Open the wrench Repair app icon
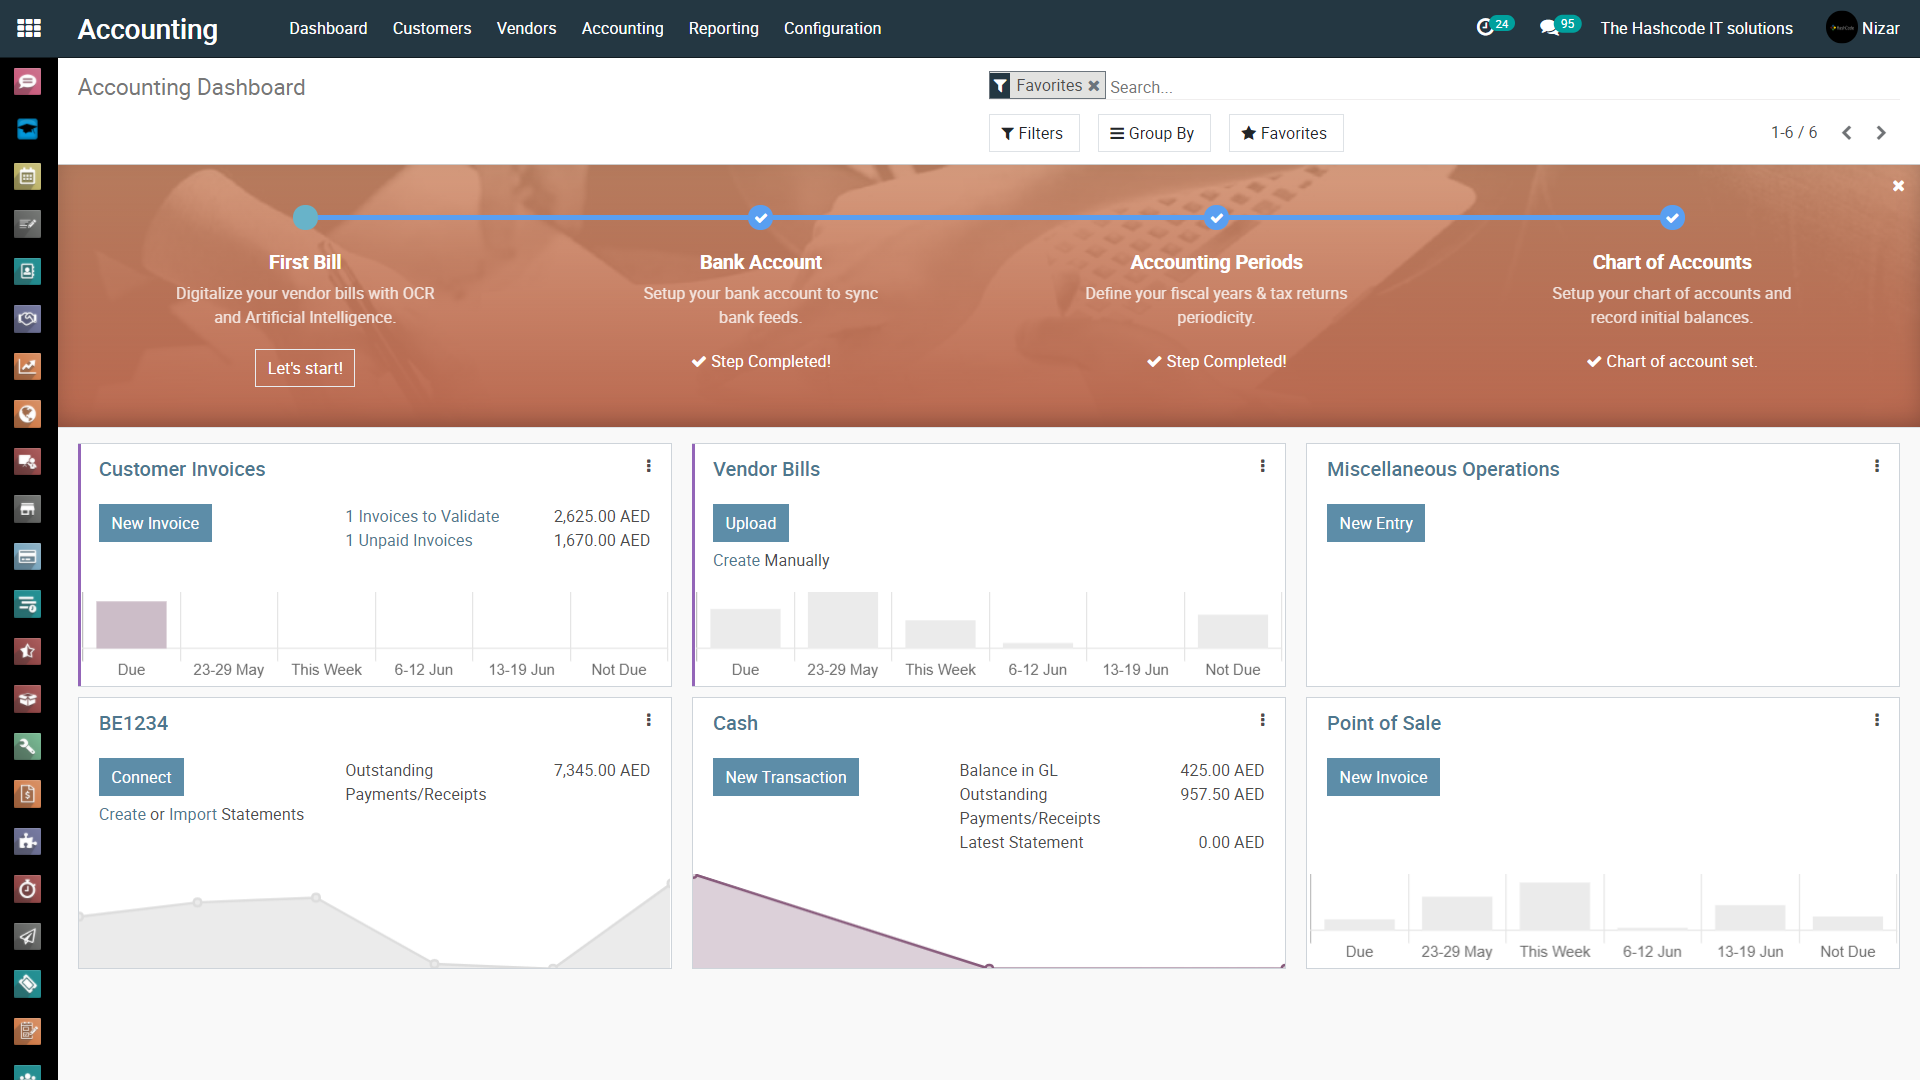This screenshot has height=1080, width=1920. [x=27, y=747]
